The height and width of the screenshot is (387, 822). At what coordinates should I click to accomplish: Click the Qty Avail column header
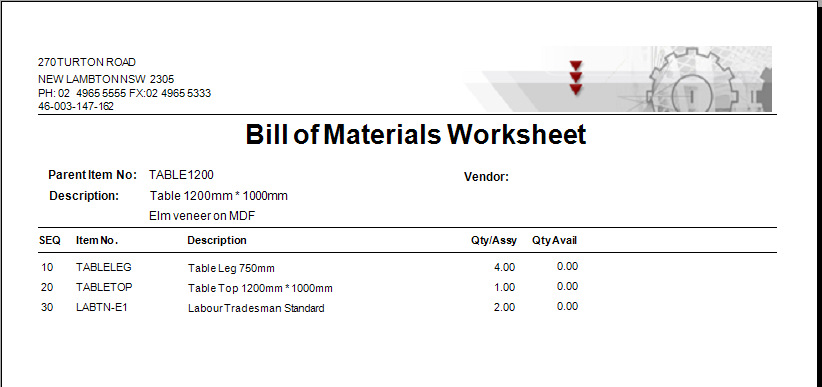coord(555,241)
